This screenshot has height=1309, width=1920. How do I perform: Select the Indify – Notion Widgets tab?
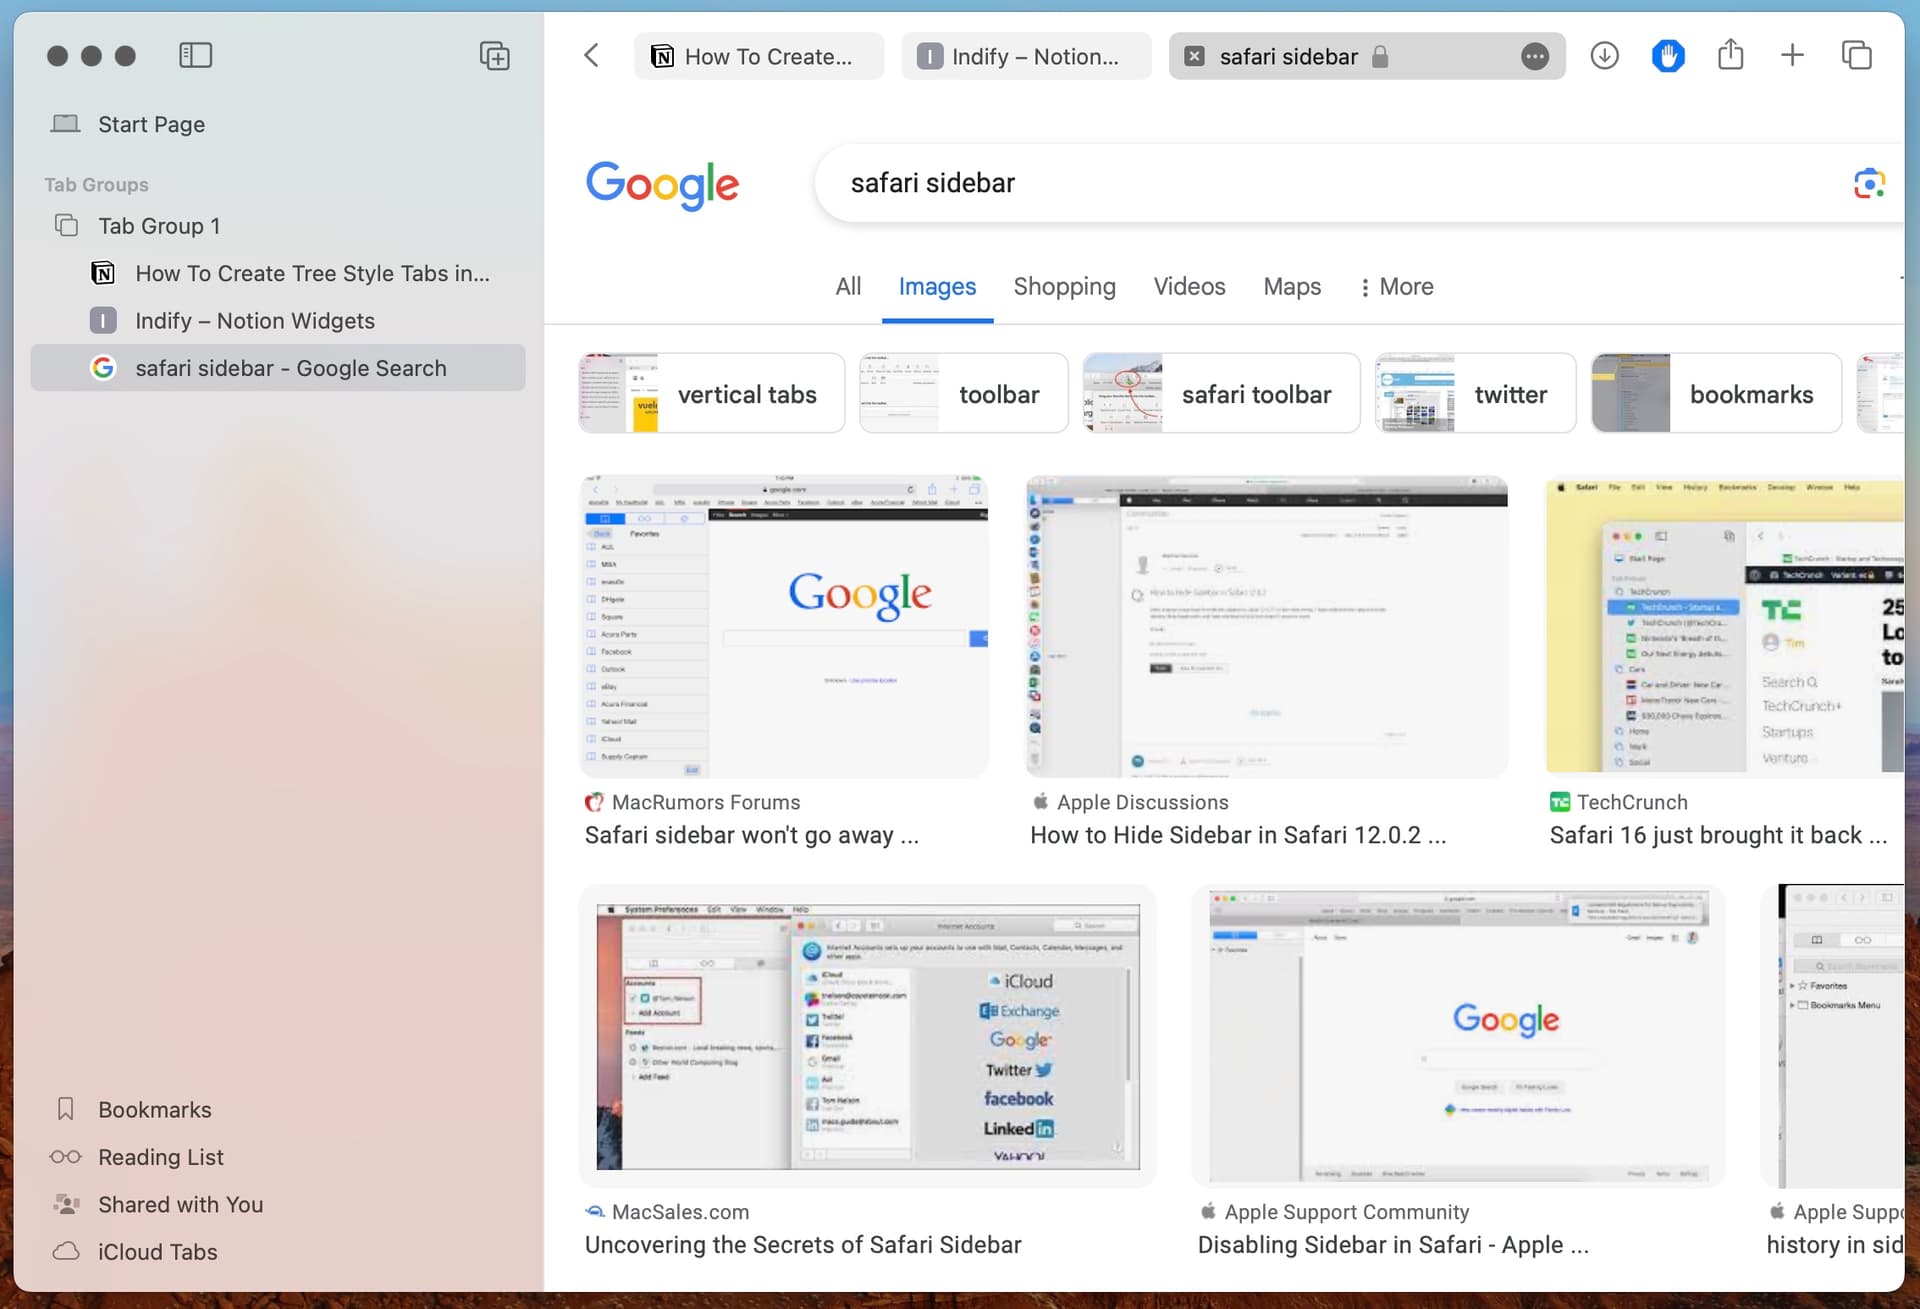click(x=256, y=320)
